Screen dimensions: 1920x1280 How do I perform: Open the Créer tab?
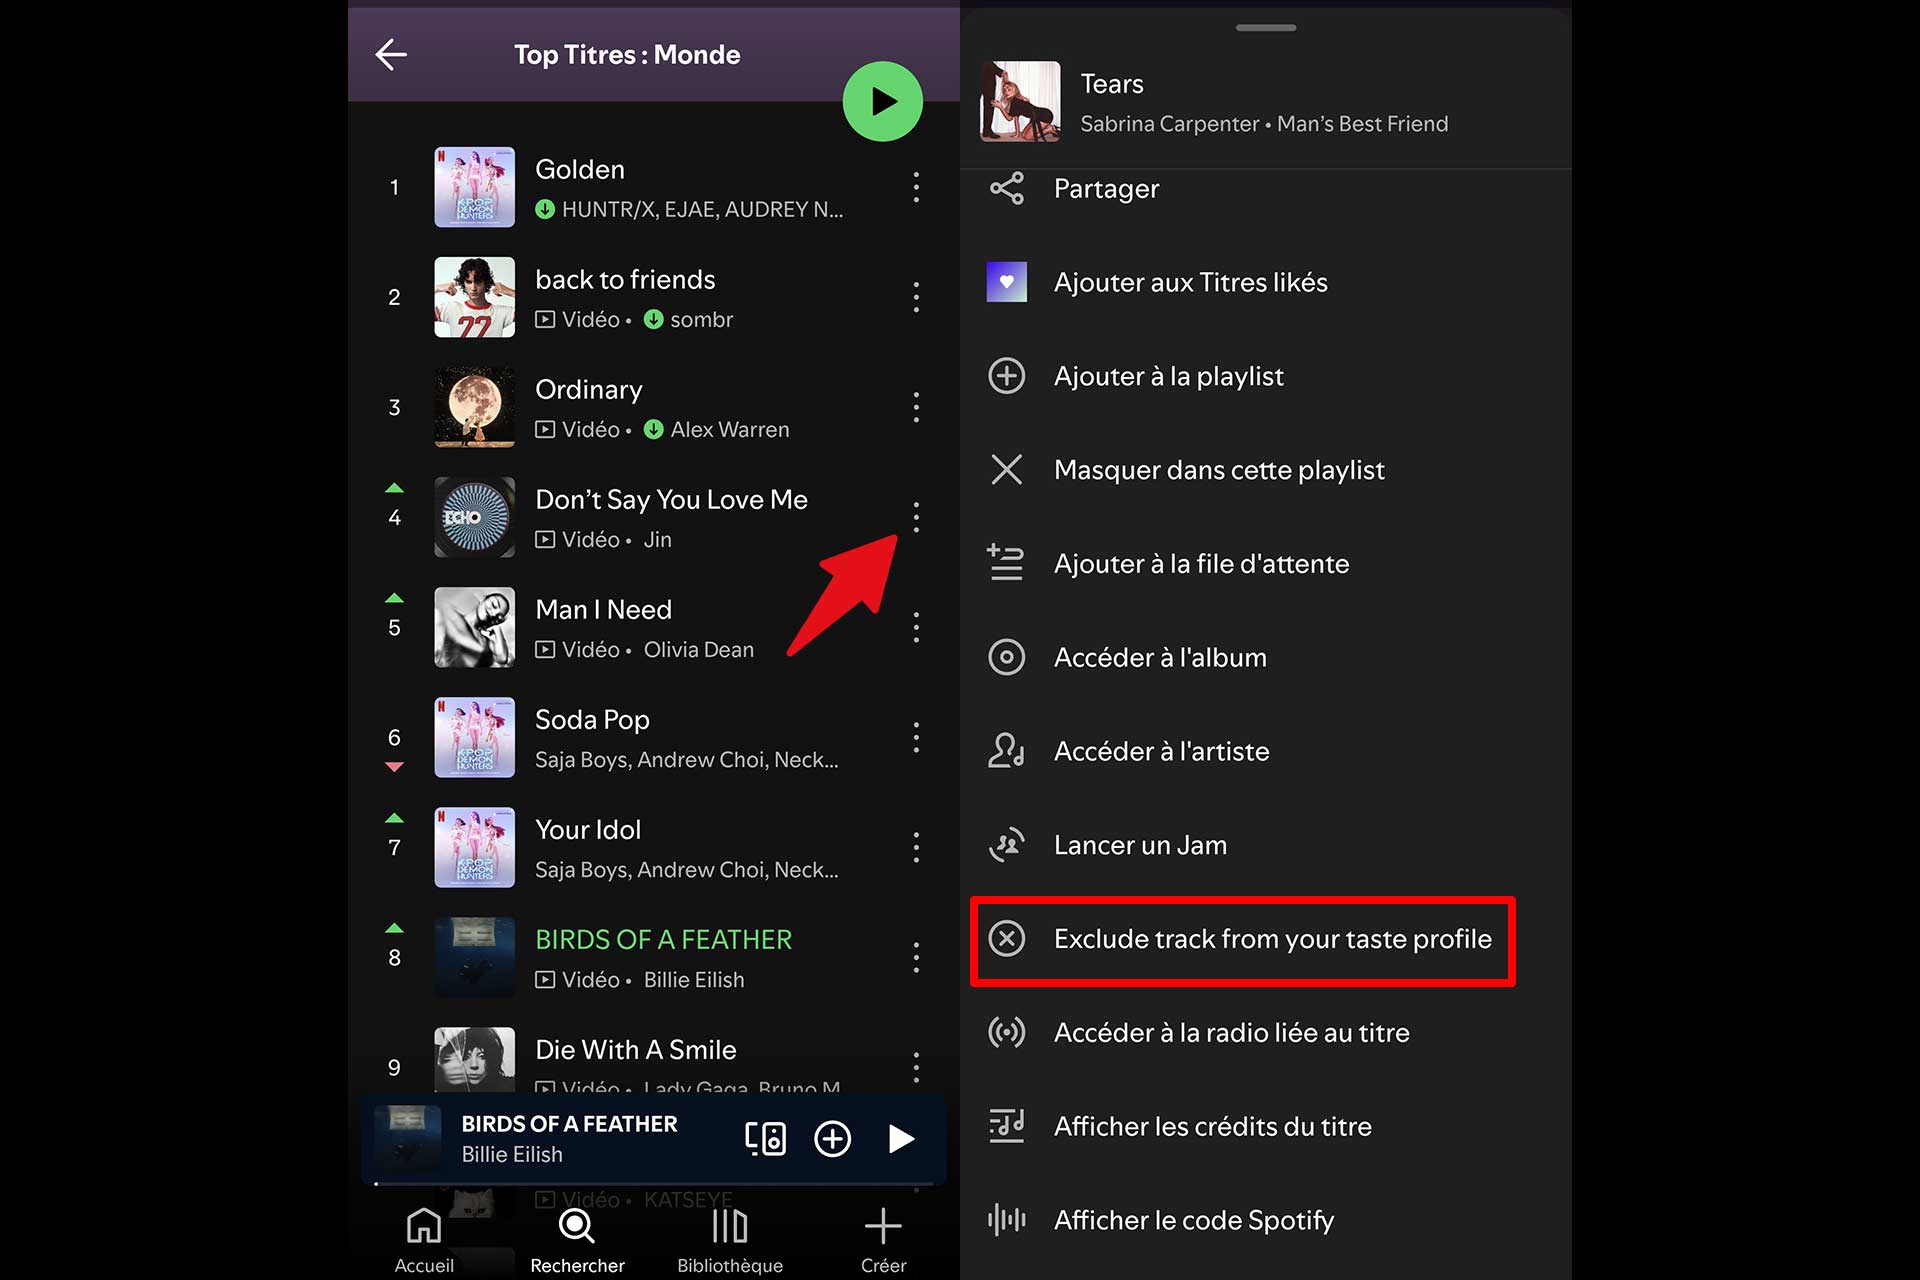[x=883, y=1239]
